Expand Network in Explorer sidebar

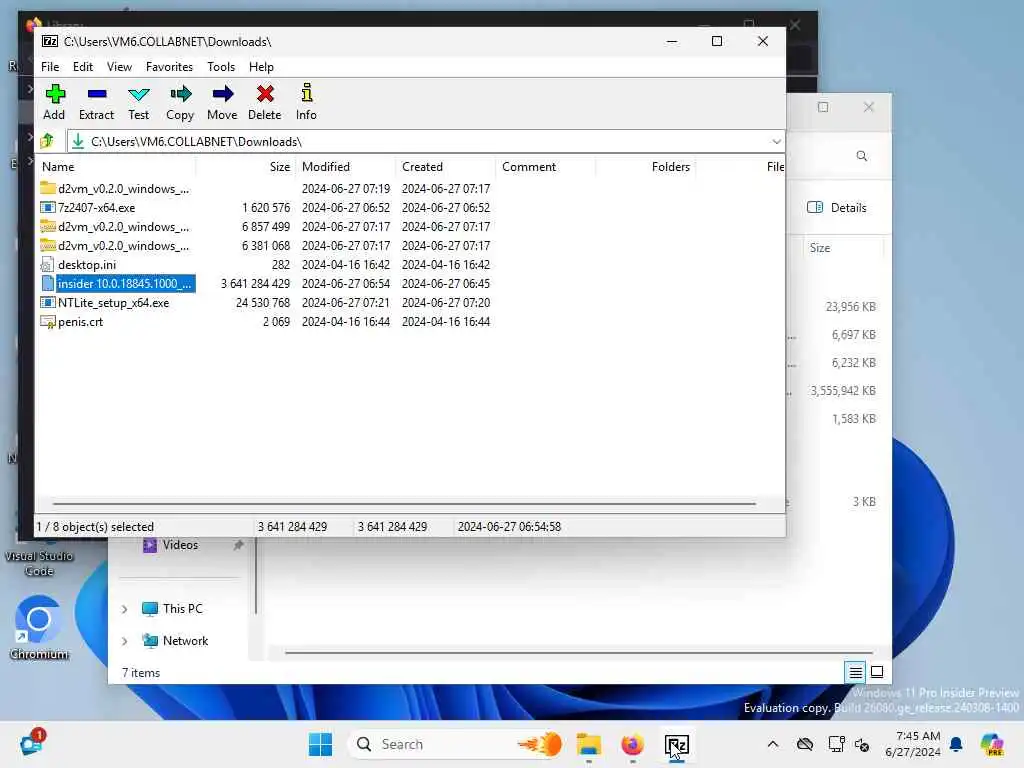coord(124,641)
